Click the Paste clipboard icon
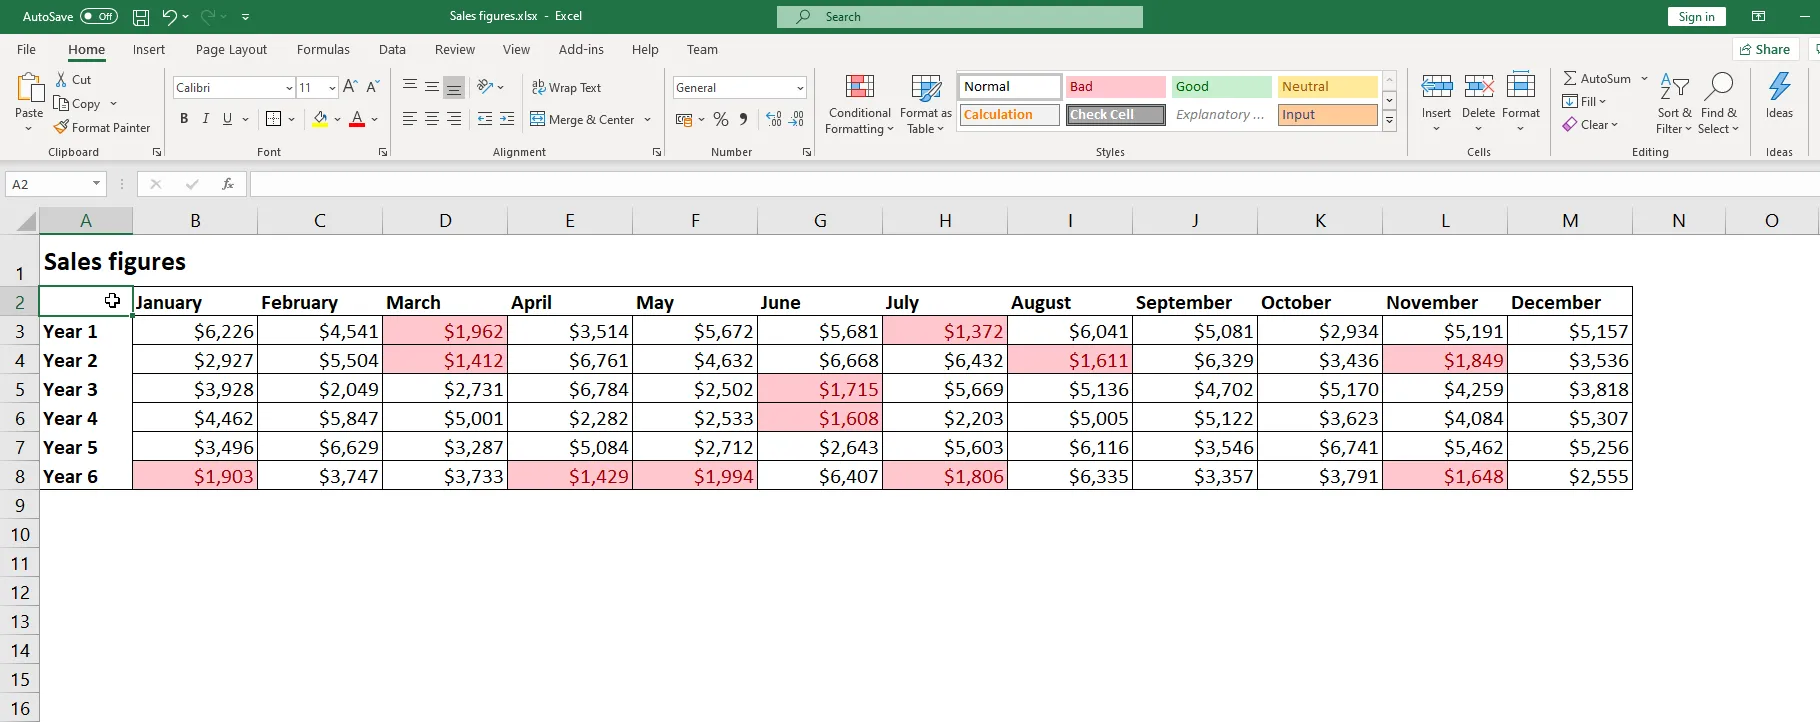Screen dimensions: 1820x722 pos(29,88)
